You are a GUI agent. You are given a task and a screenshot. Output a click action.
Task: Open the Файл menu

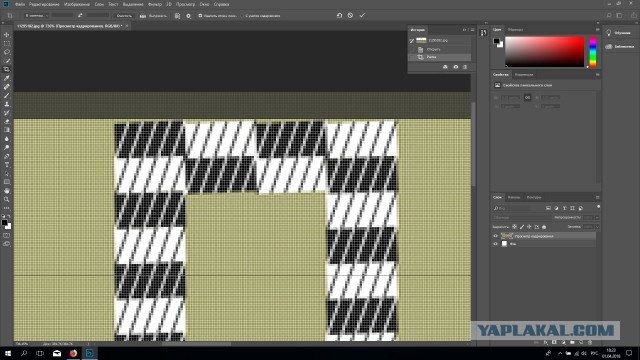(x=20, y=4)
